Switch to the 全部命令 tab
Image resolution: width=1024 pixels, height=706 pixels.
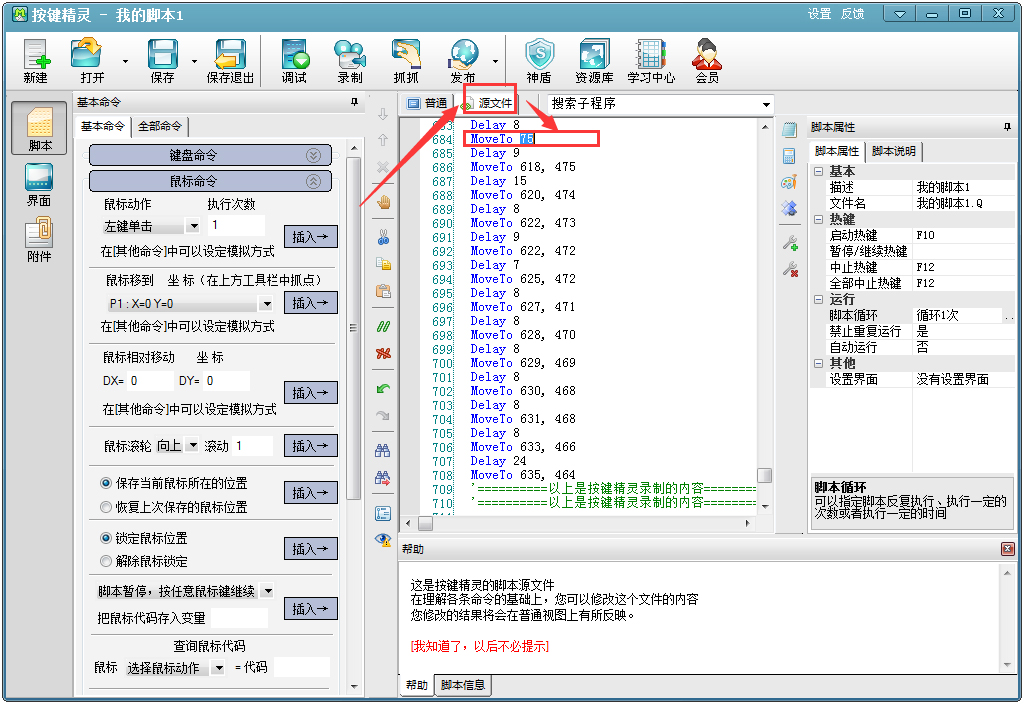pos(160,126)
